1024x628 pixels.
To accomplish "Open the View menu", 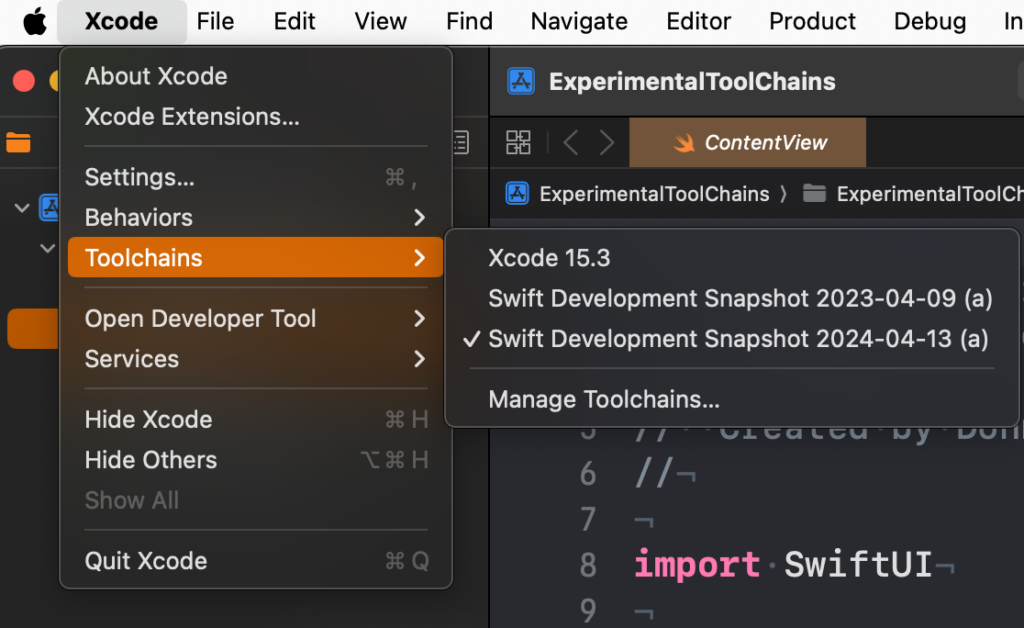I will pos(380,22).
